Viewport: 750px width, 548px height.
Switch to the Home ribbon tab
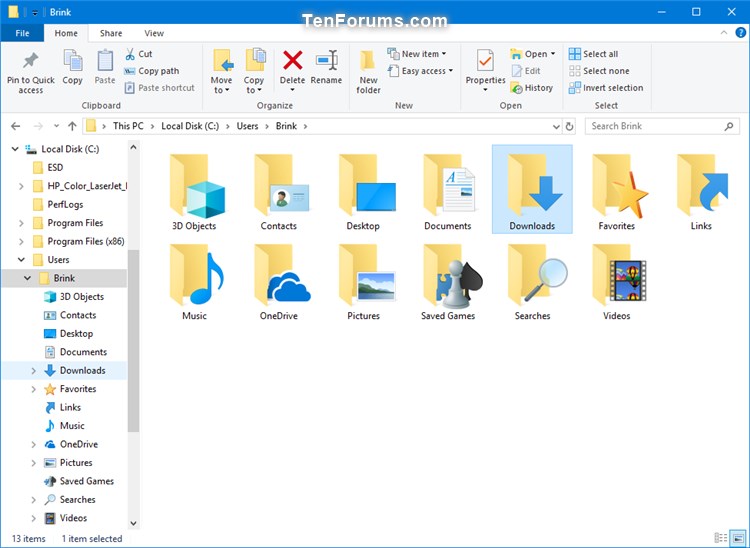point(66,33)
